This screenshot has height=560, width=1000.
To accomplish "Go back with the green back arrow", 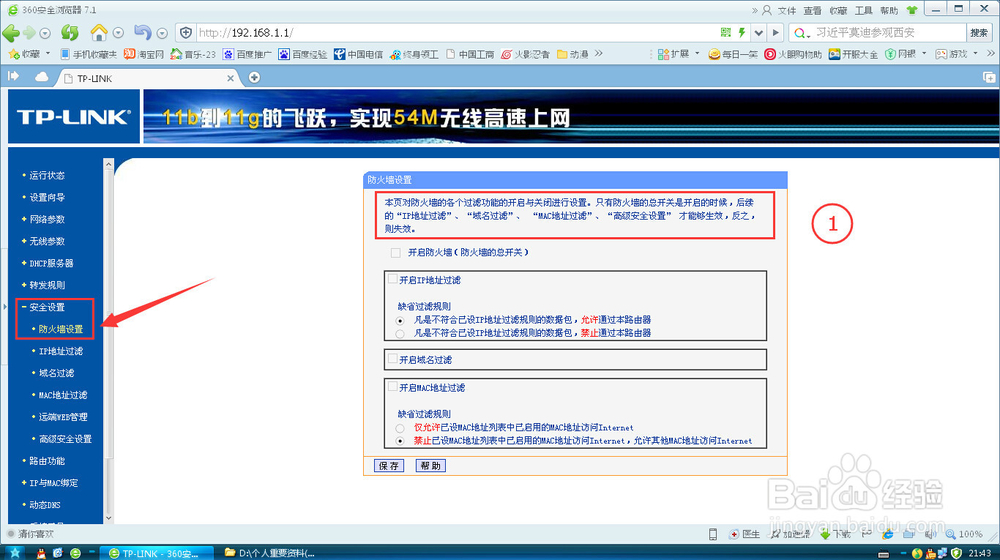I will click(x=11, y=33).
